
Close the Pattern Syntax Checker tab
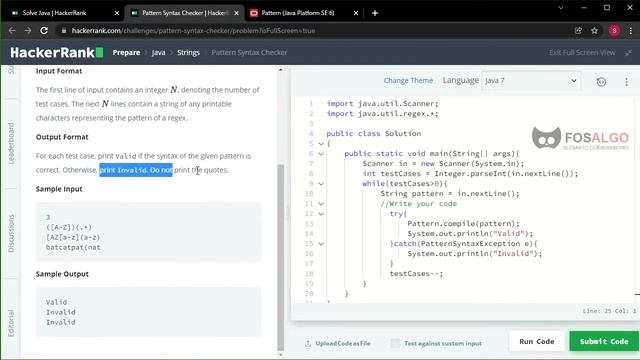(x=236, y=13)
